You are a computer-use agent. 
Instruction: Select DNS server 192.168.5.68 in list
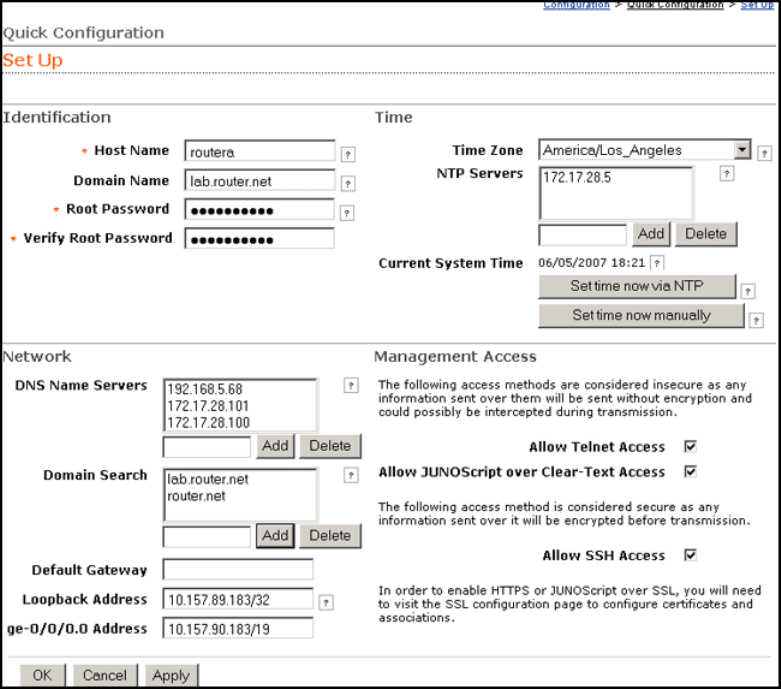coord(205,389)
